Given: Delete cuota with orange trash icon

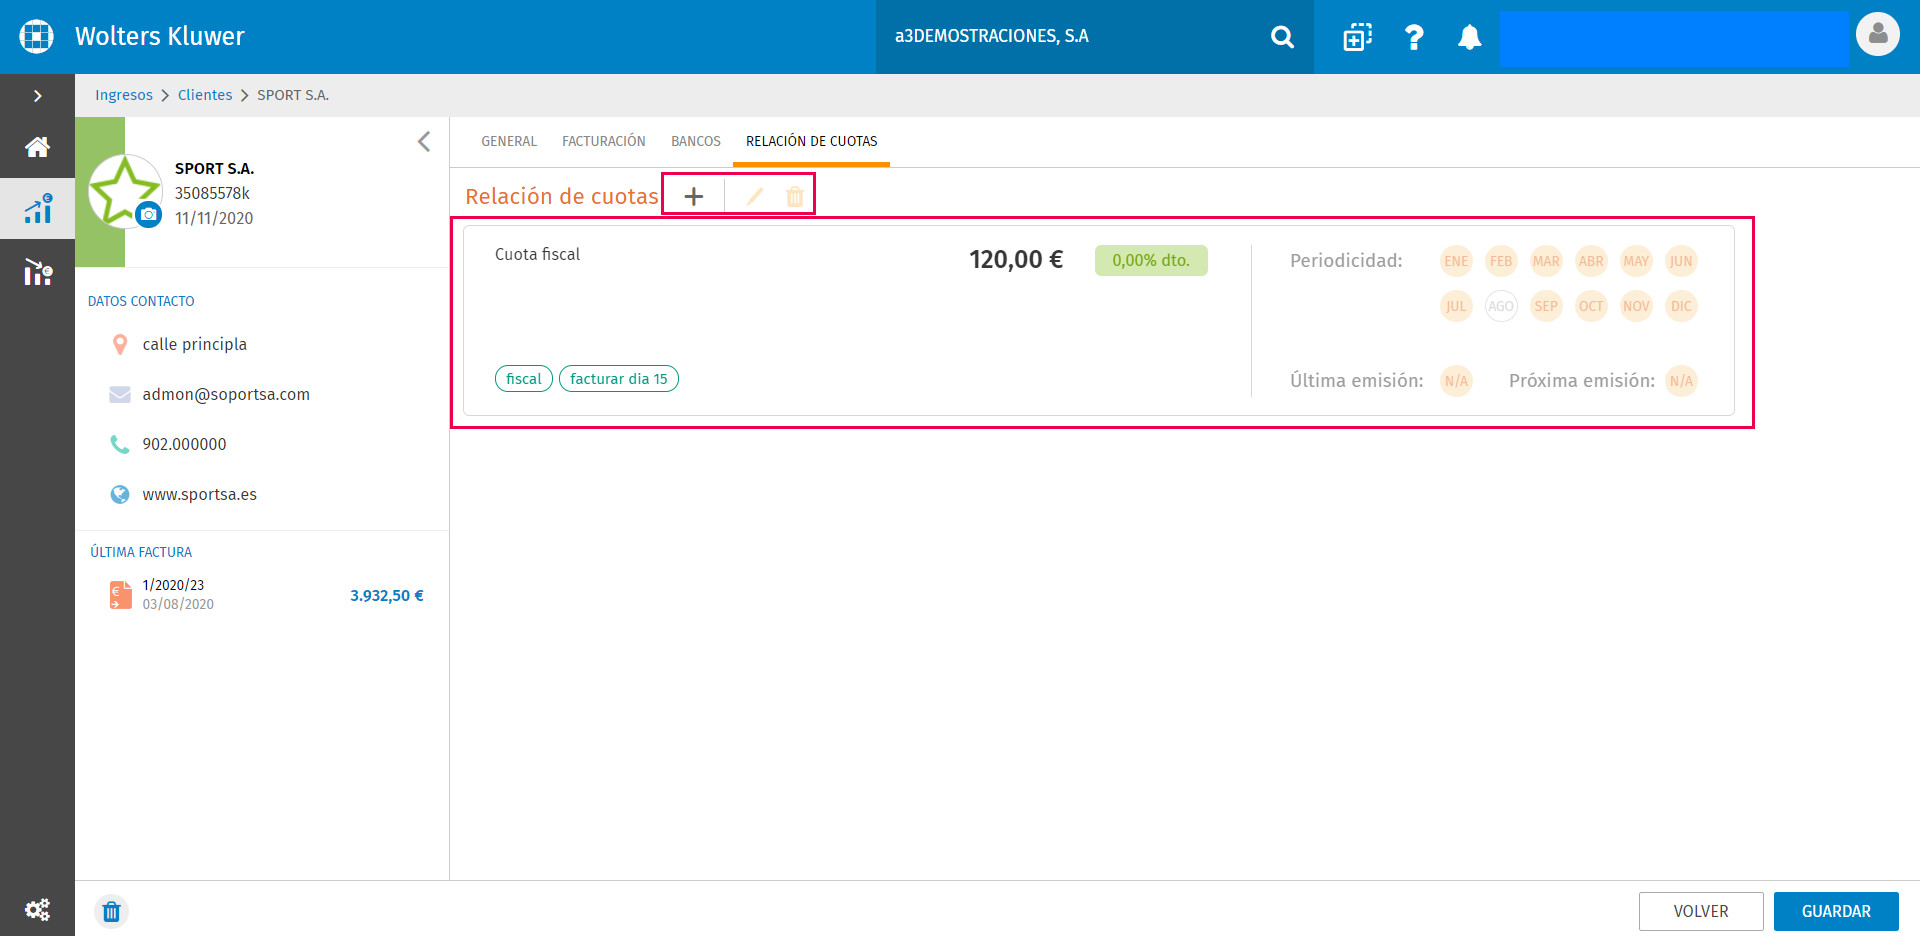Looking at the screenshot, I should click(795, 197).
